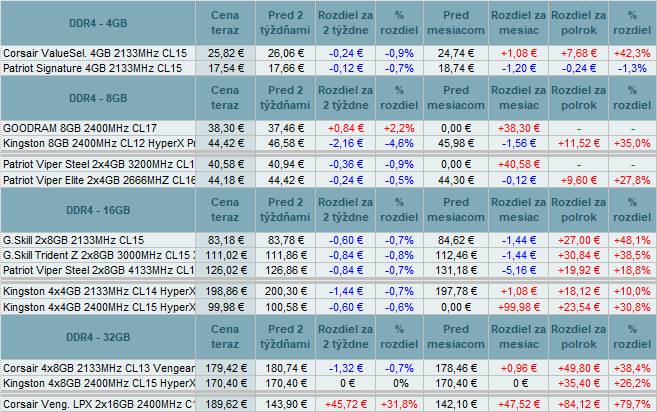Click the -5,16 € monthly difference
This screenshot has width=657, height=412.
click(519, 270)
